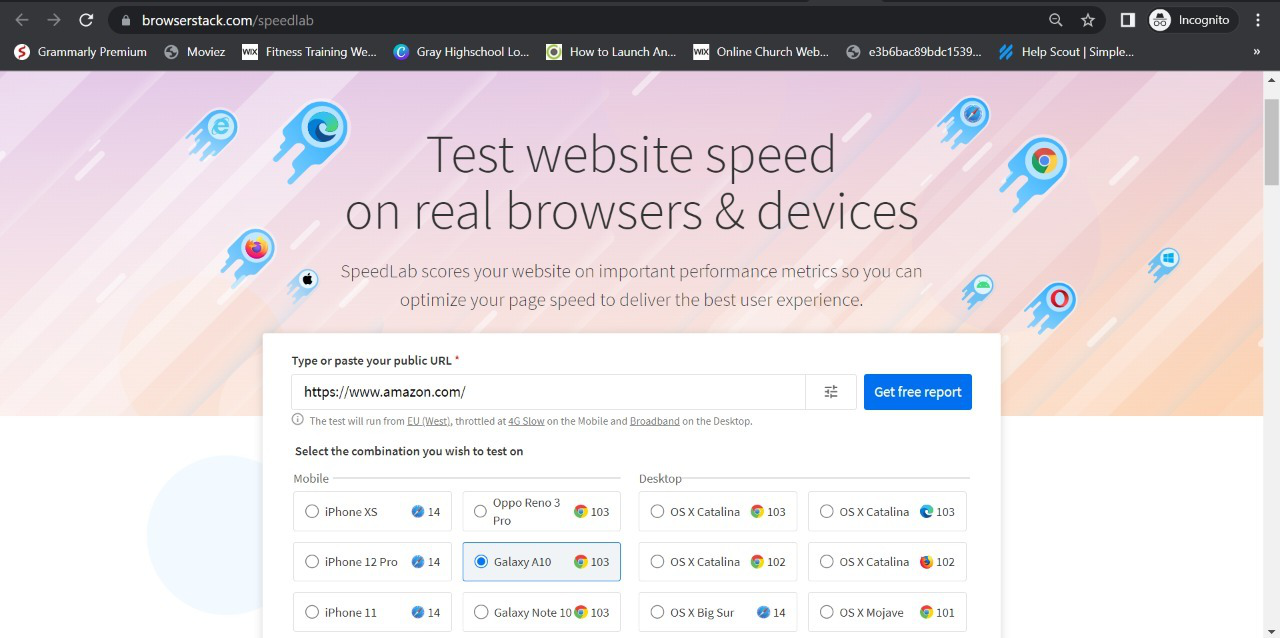Open the Moviez bookmark
This screenshot has height=638, width=1280.
(x=195, y=52)
